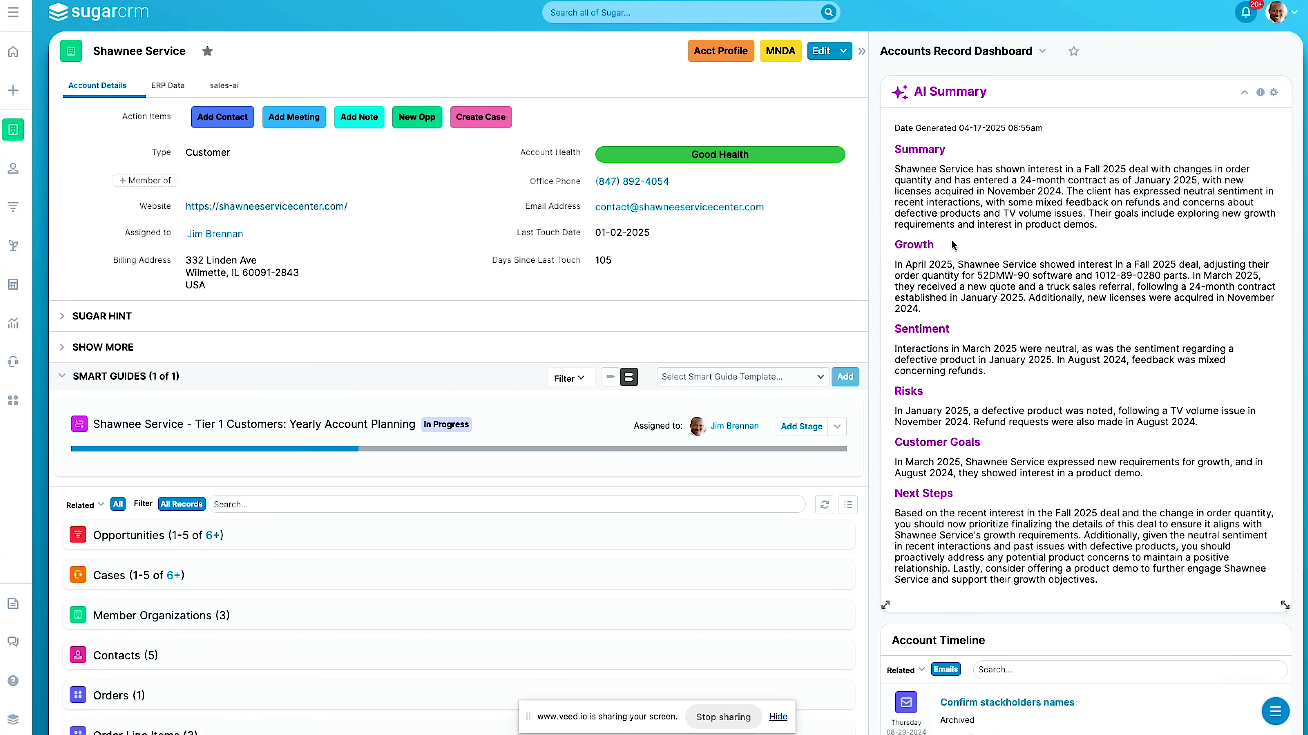Toggle the All Records filter pill
Image resolution: width=1308 pixels, height=735 pixels.
click(x=181, y=504)
